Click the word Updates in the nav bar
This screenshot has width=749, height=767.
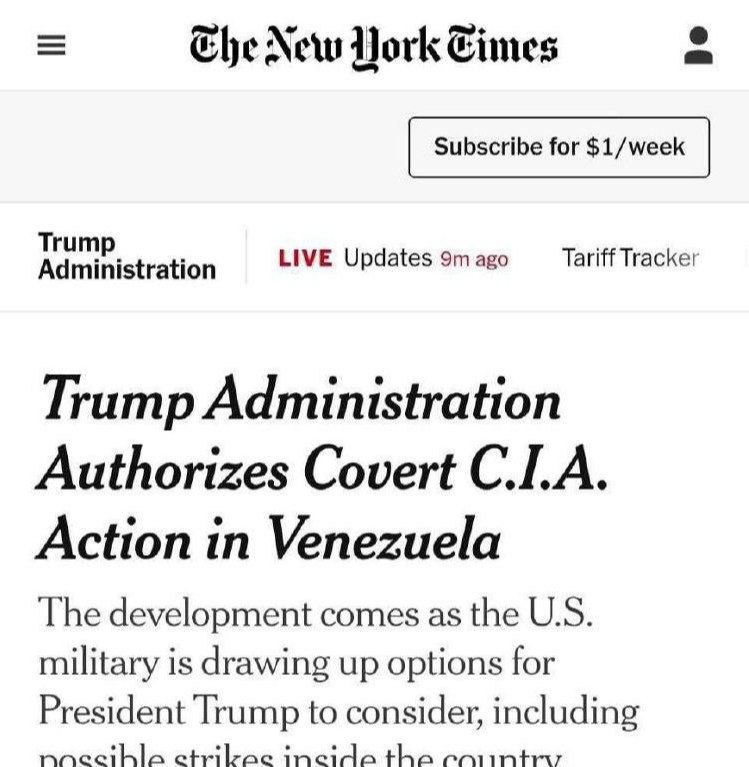(387, 258)
